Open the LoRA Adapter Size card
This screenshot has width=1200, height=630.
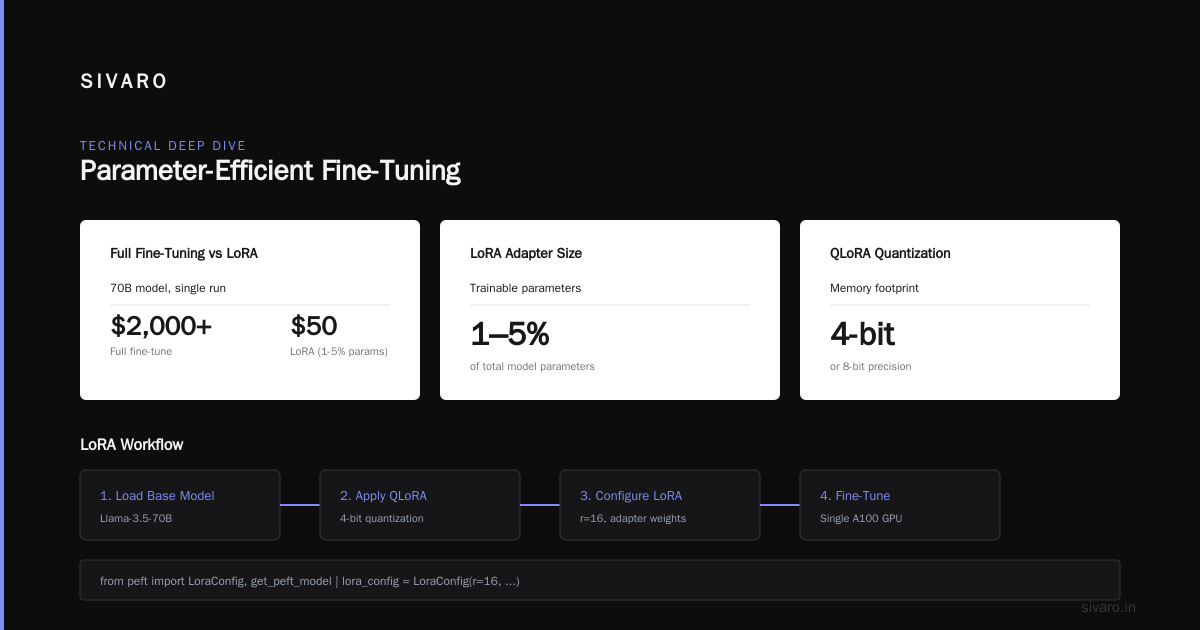pos(610,310)
